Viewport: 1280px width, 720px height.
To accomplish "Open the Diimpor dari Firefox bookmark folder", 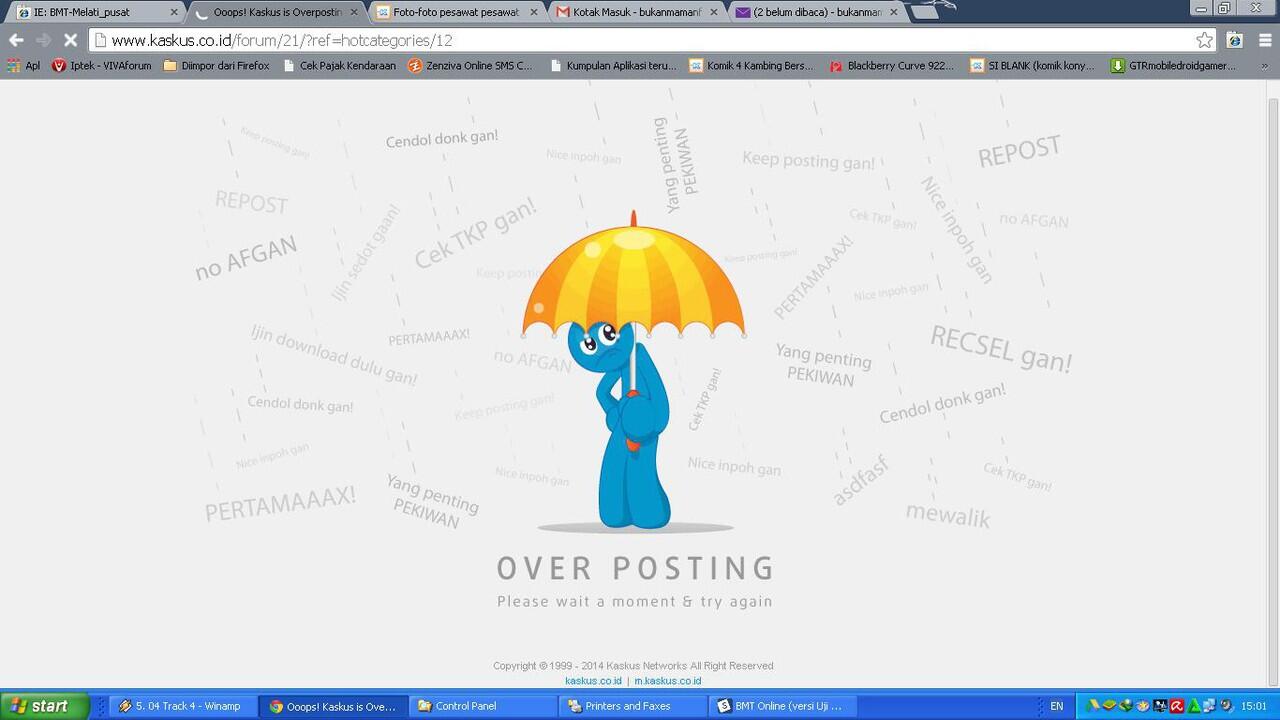I will [x=216, y=66].
